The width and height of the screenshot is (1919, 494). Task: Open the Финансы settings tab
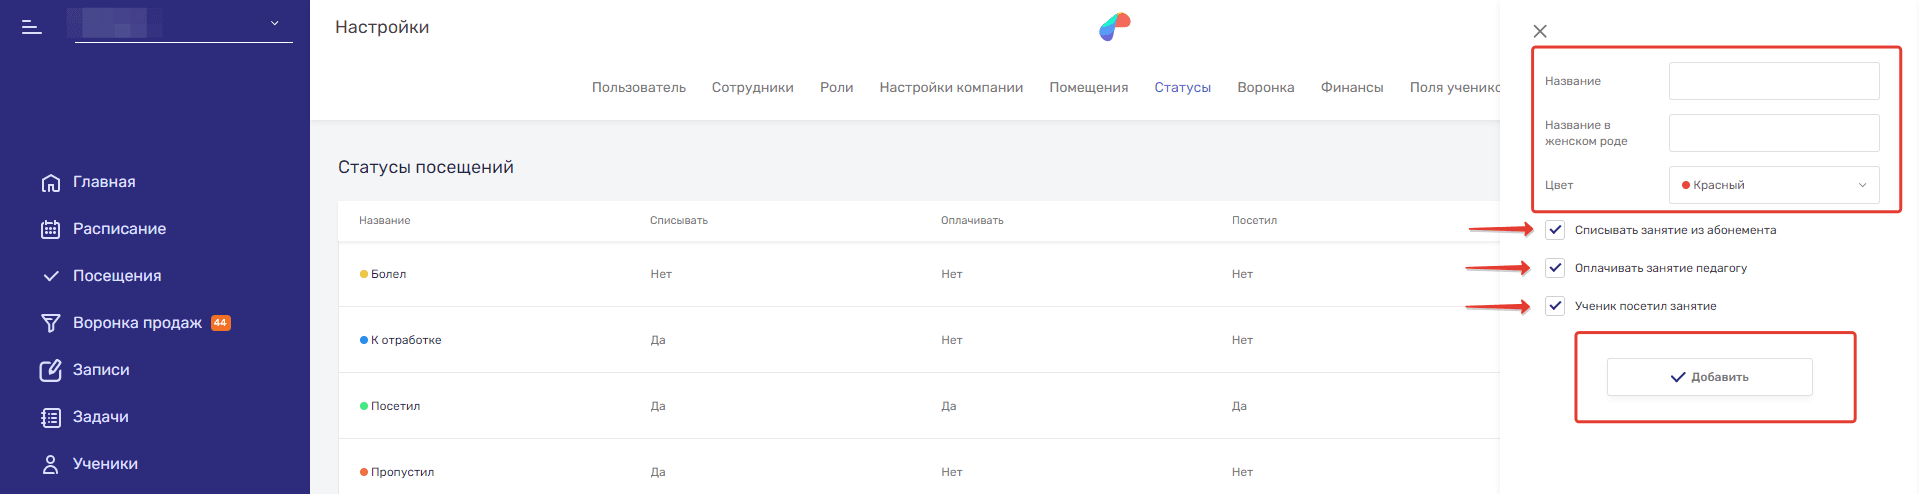pyautogui.click(x=1351, y=88)
